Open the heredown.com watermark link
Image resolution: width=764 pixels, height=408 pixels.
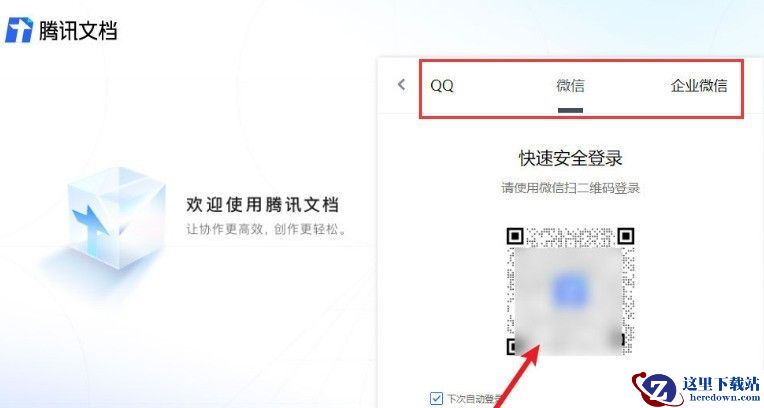tap(725, 397)
